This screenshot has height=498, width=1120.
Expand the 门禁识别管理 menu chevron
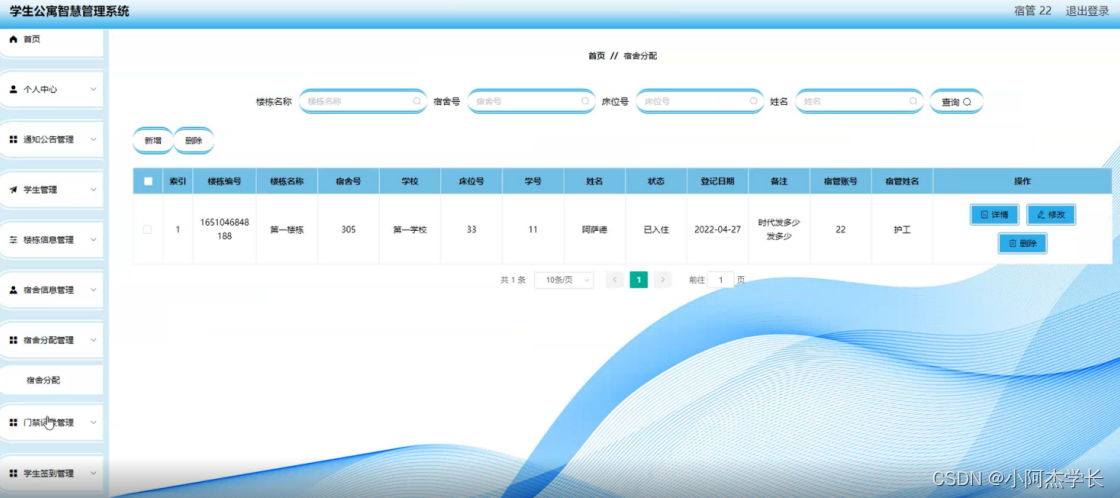pyautogui.click(x=93, y=423)
